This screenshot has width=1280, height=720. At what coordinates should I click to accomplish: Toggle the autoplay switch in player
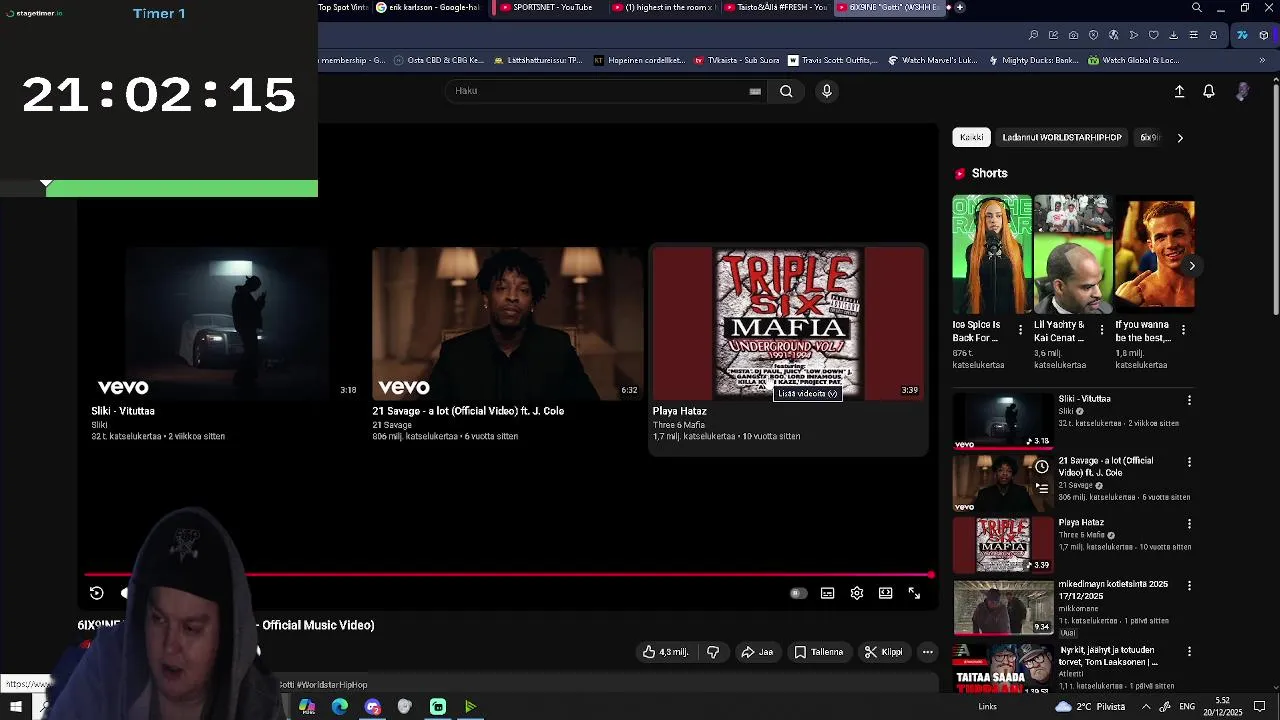click(x=797, y=593)
